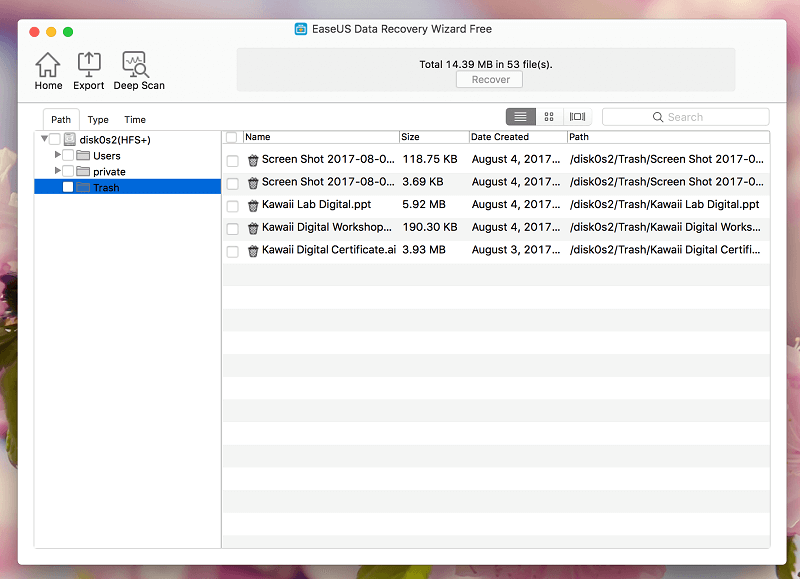Click the Search input field

[686, 117]
